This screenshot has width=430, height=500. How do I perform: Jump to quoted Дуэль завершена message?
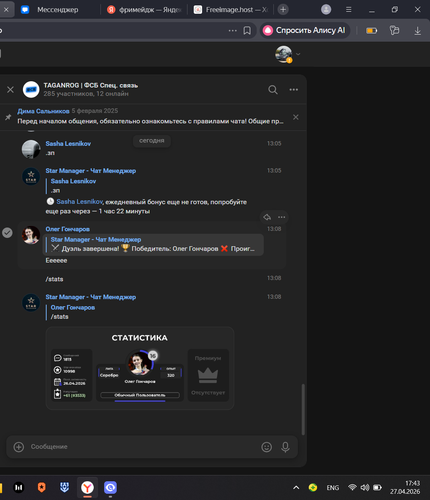[x=153, y=244]
